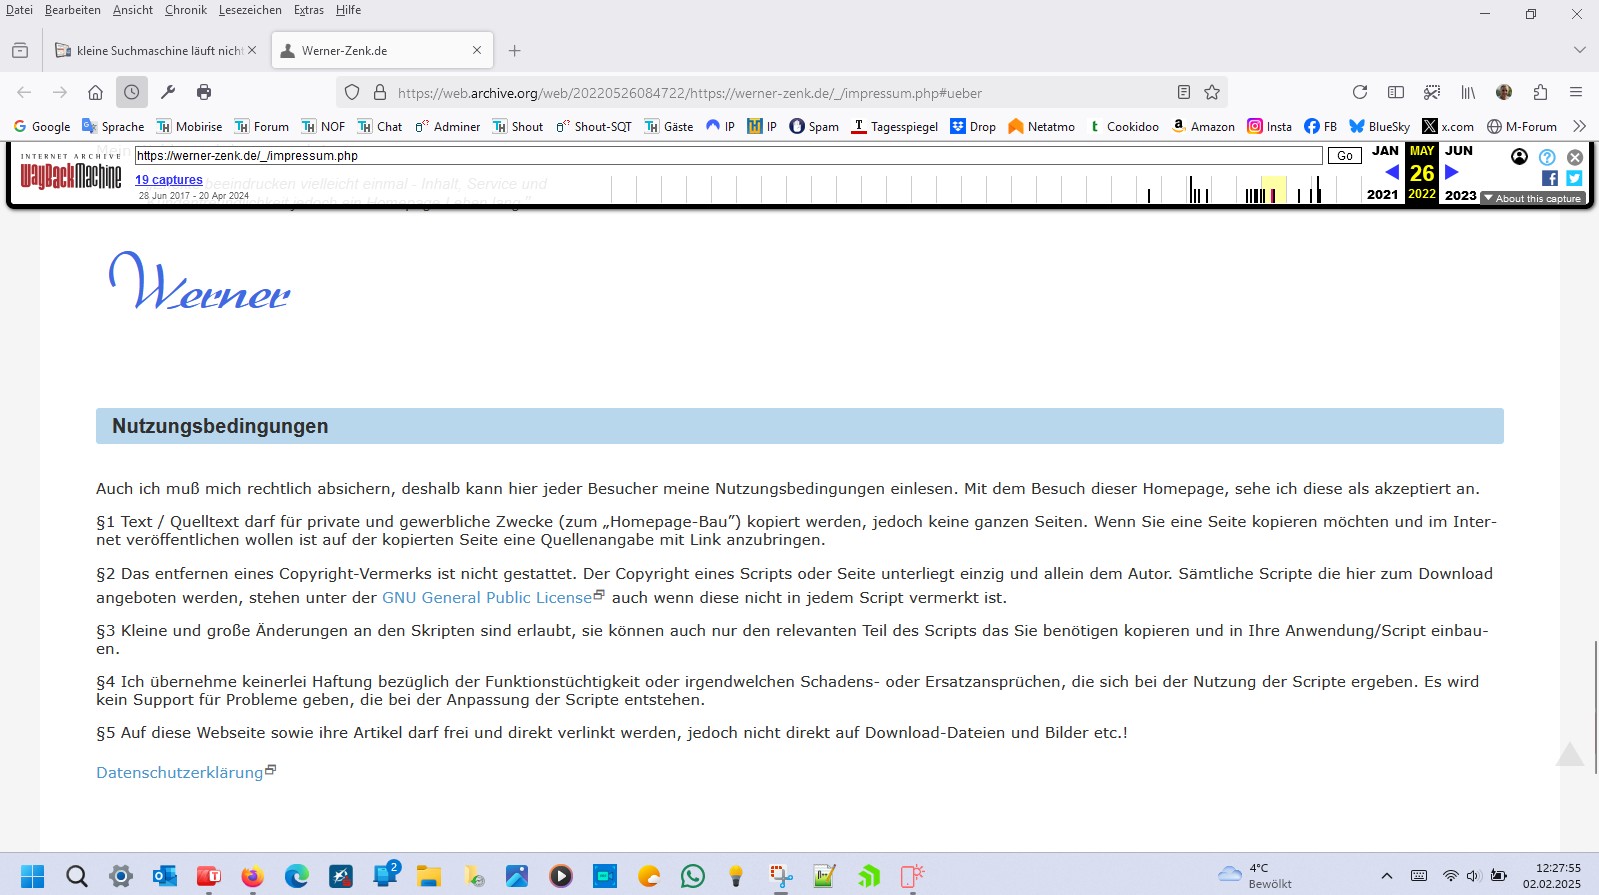
Task: Go to the Firefox home page icon
Action: [95, 92]
